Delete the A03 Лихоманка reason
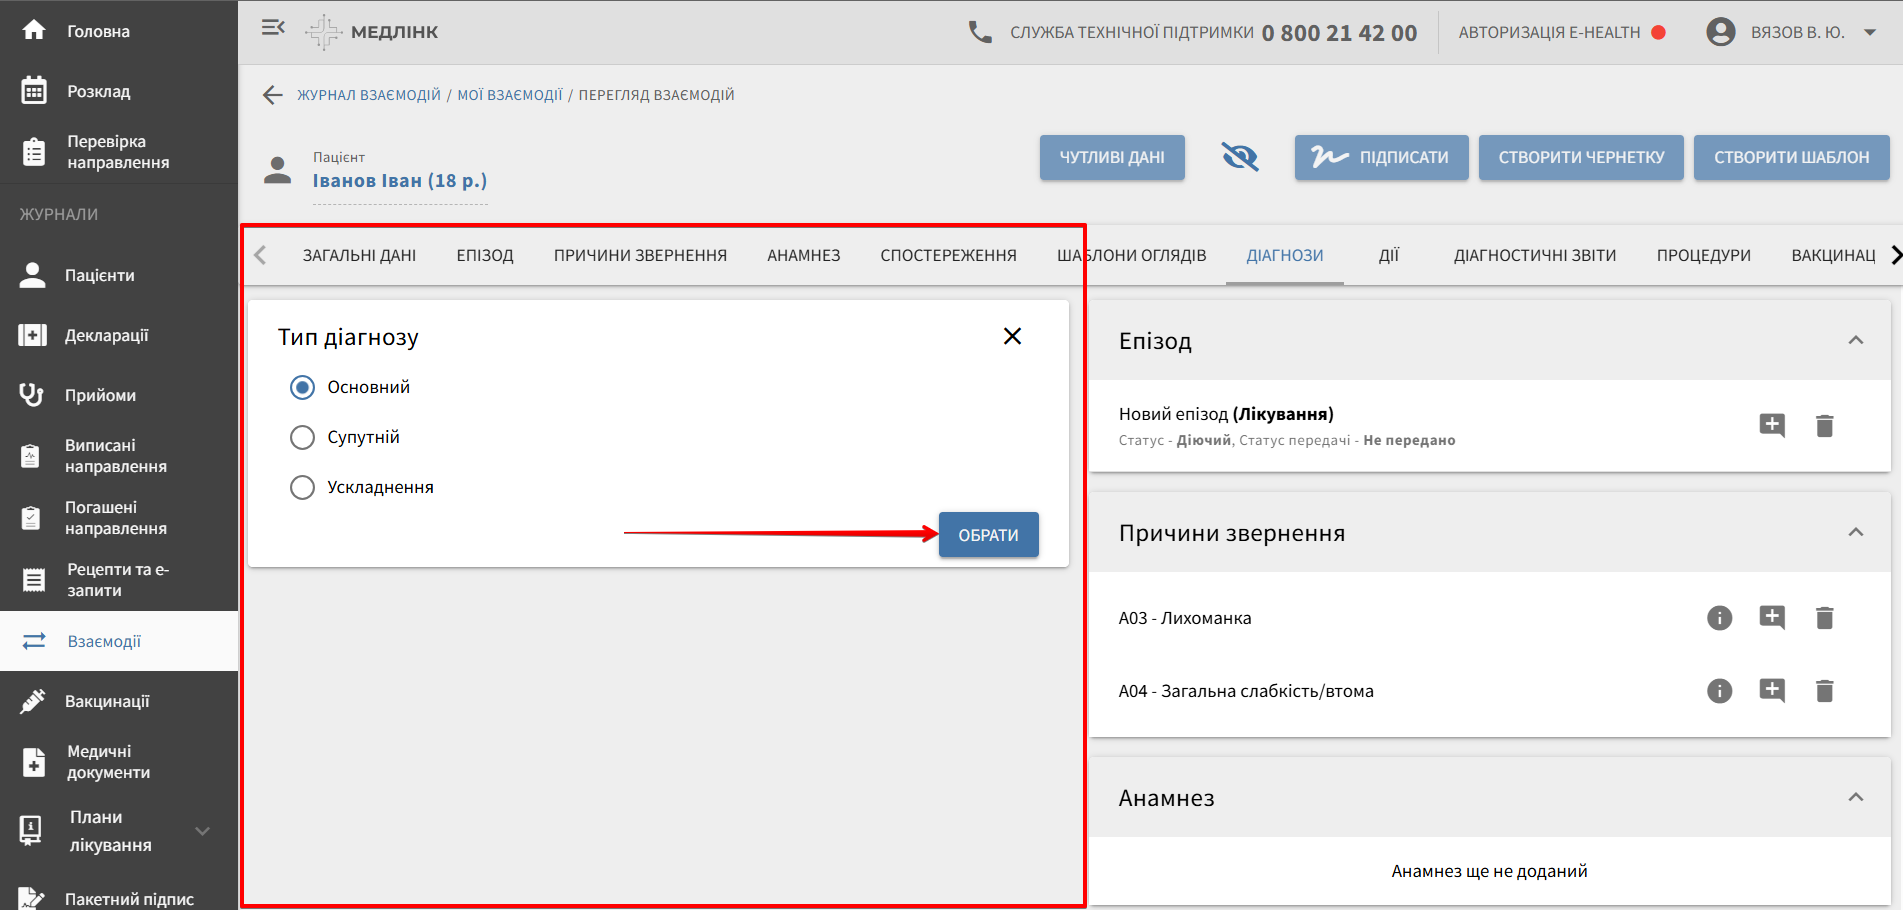This screenshot has width=1903, height=912. [x=1824, y=618]
